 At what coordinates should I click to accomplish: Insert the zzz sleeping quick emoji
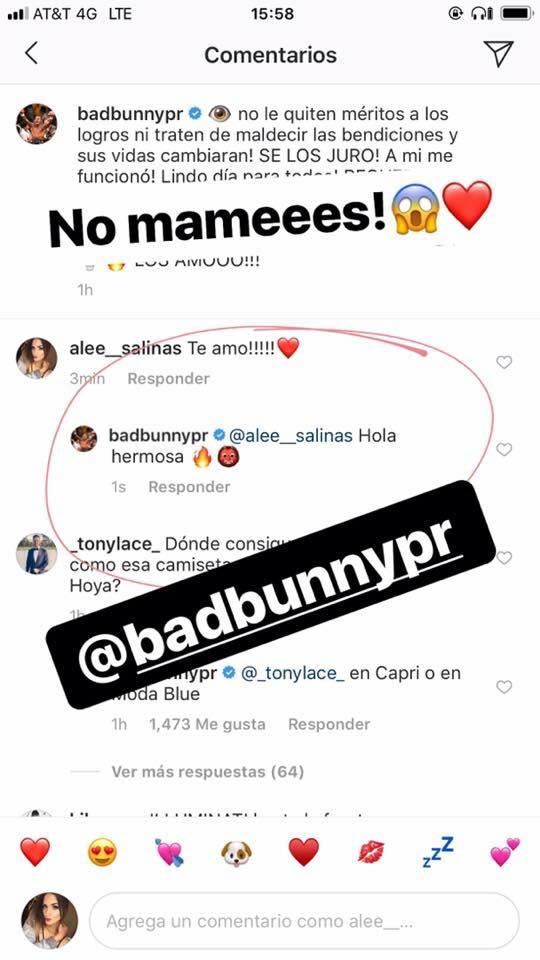(x=438, y=851)
